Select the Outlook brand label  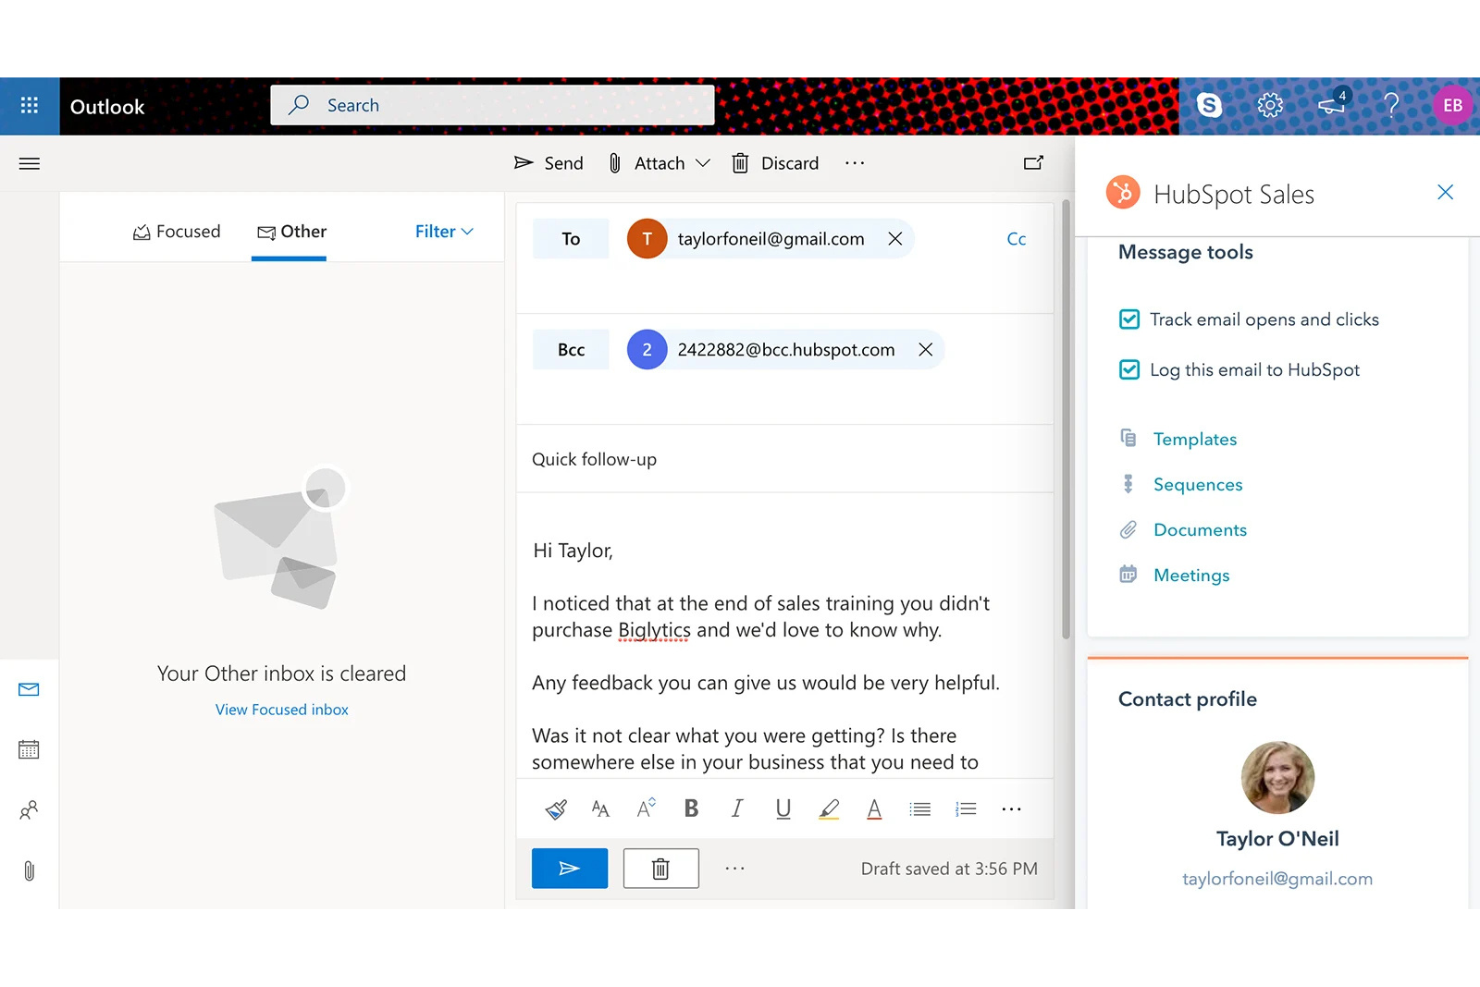107,107
